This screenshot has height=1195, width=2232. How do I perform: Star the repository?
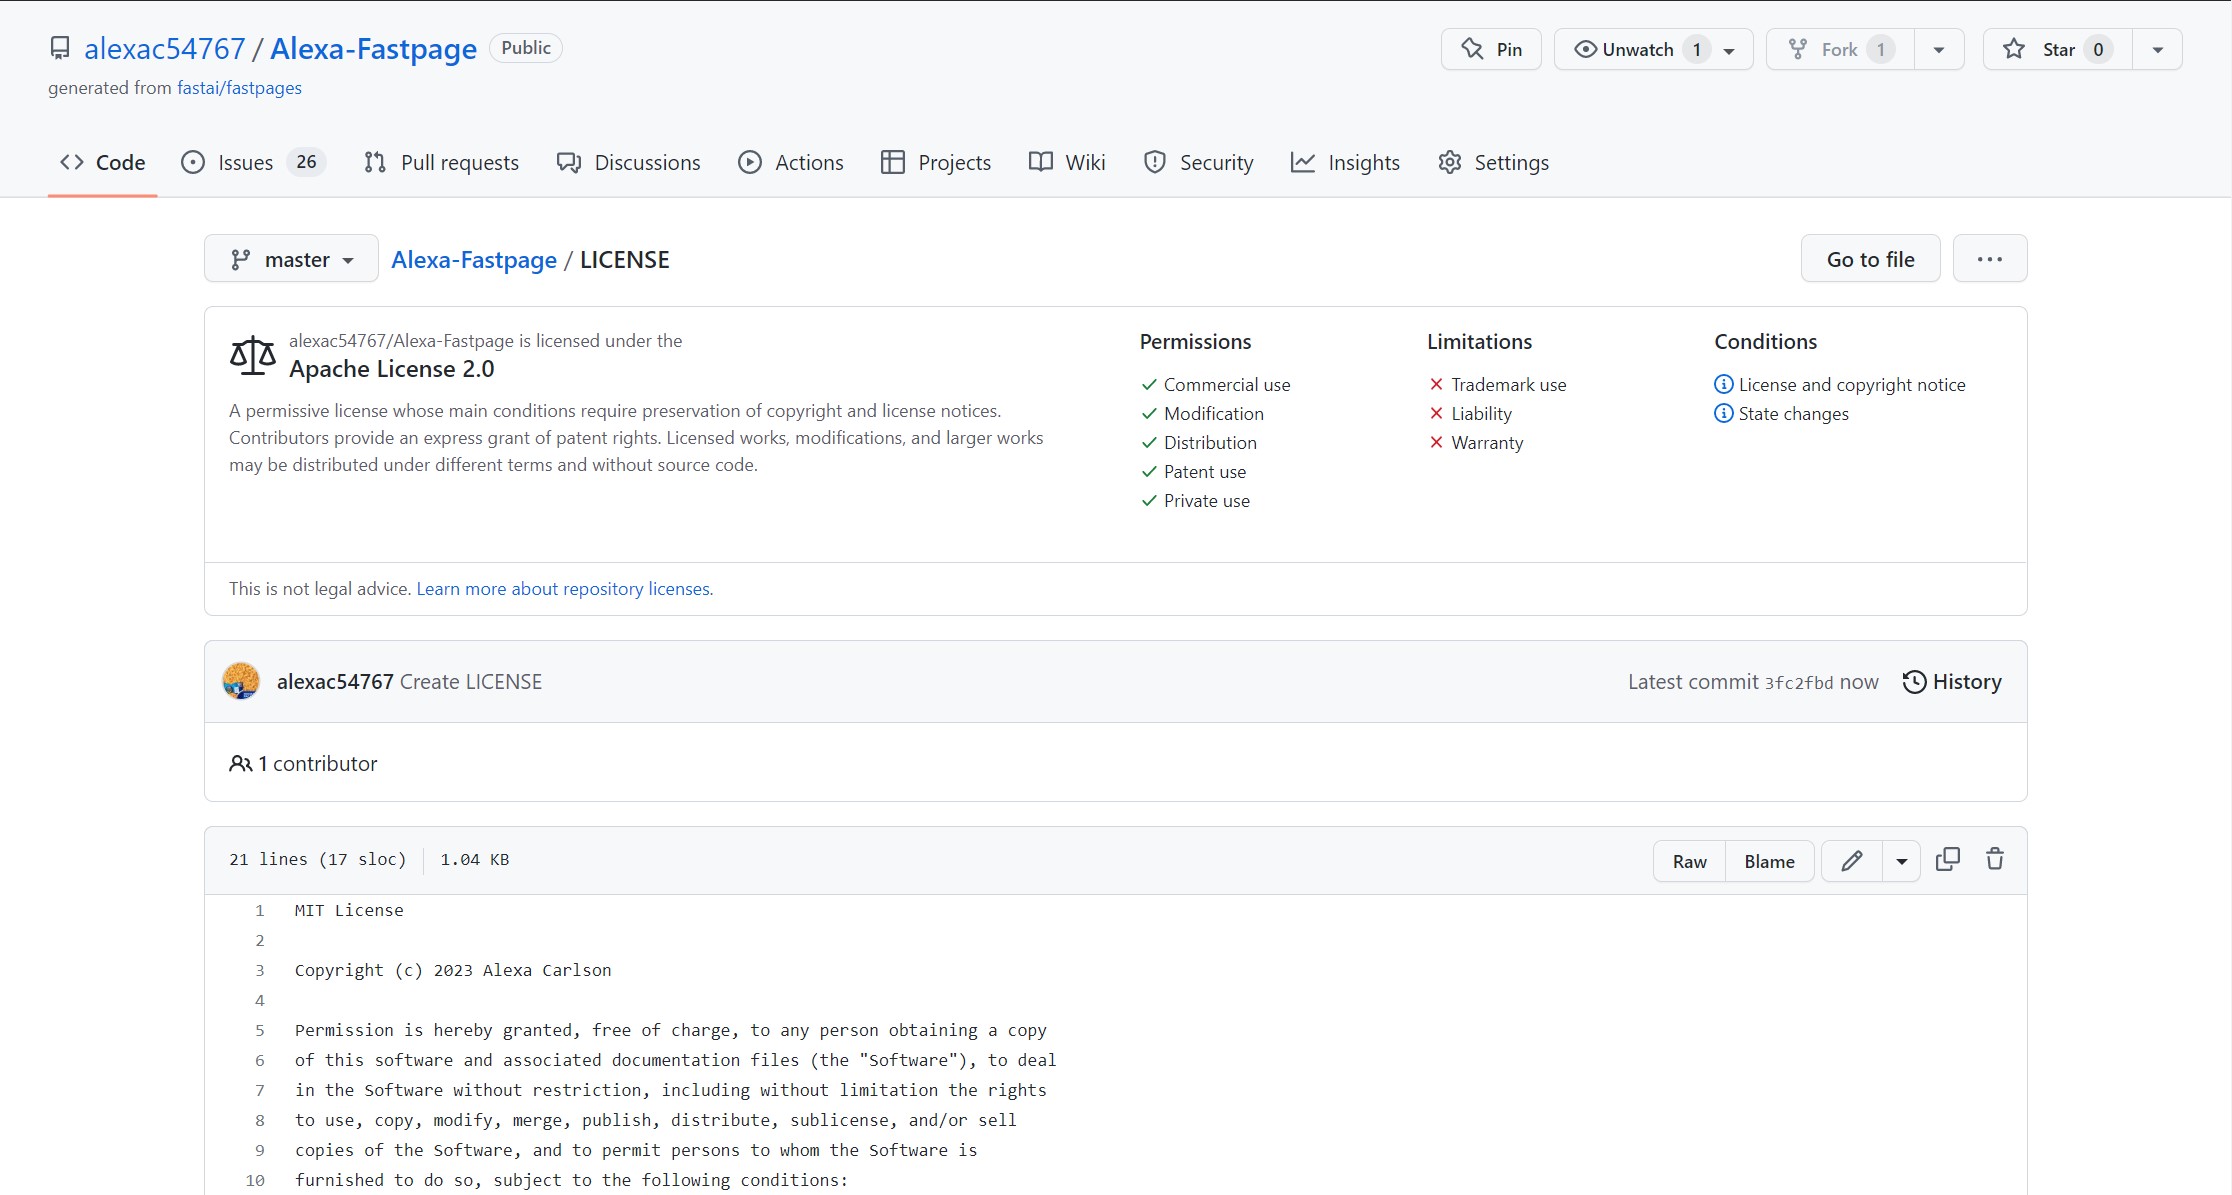[2058, 49]
